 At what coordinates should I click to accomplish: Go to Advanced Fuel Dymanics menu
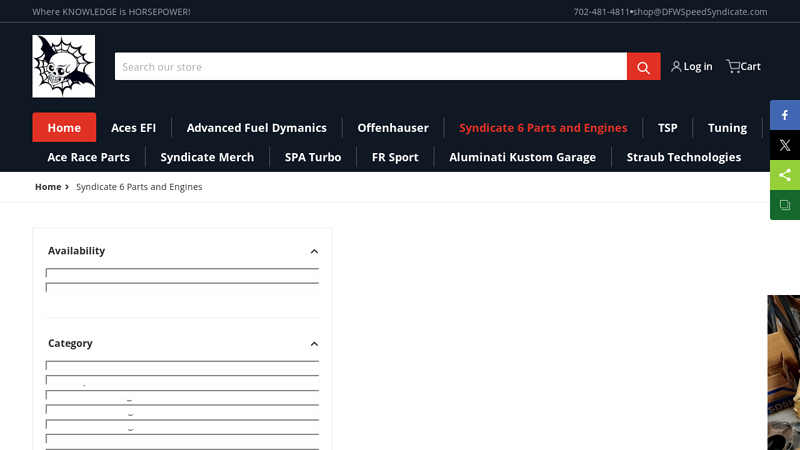[256, 127]
